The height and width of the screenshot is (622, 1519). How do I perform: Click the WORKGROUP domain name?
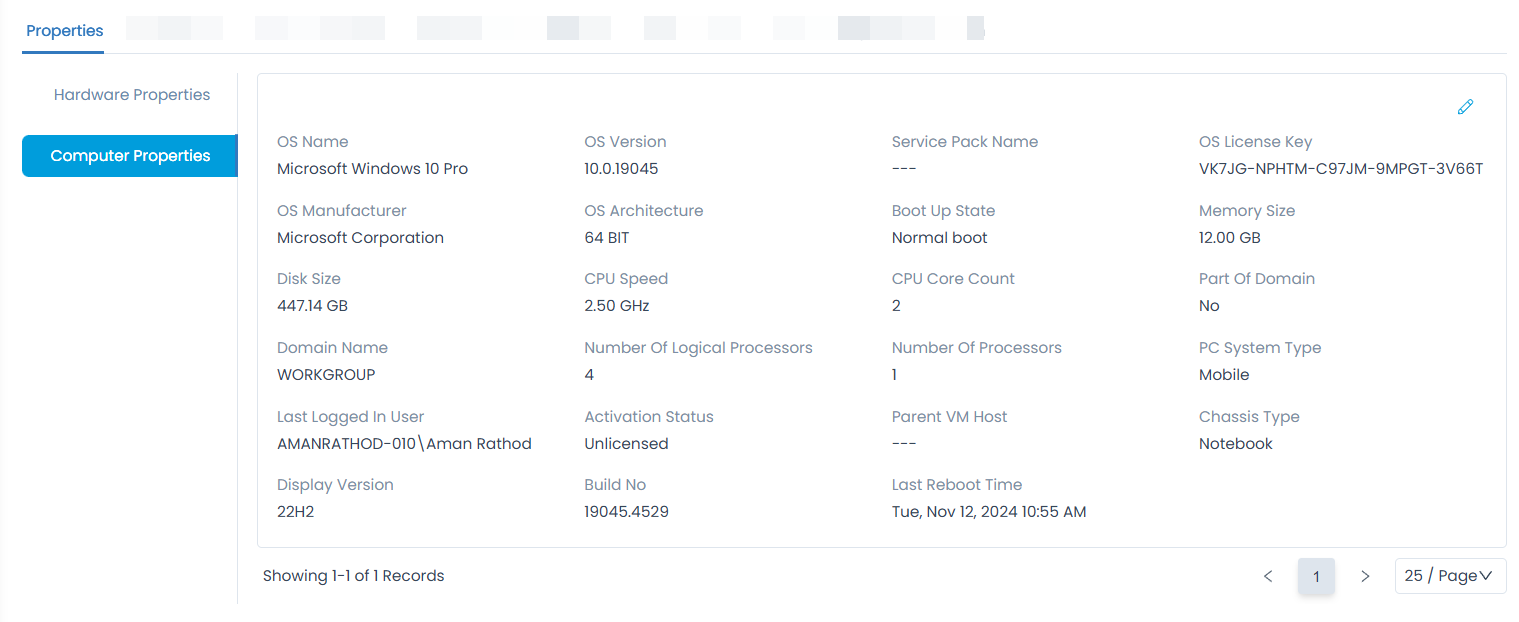(326, 375)
